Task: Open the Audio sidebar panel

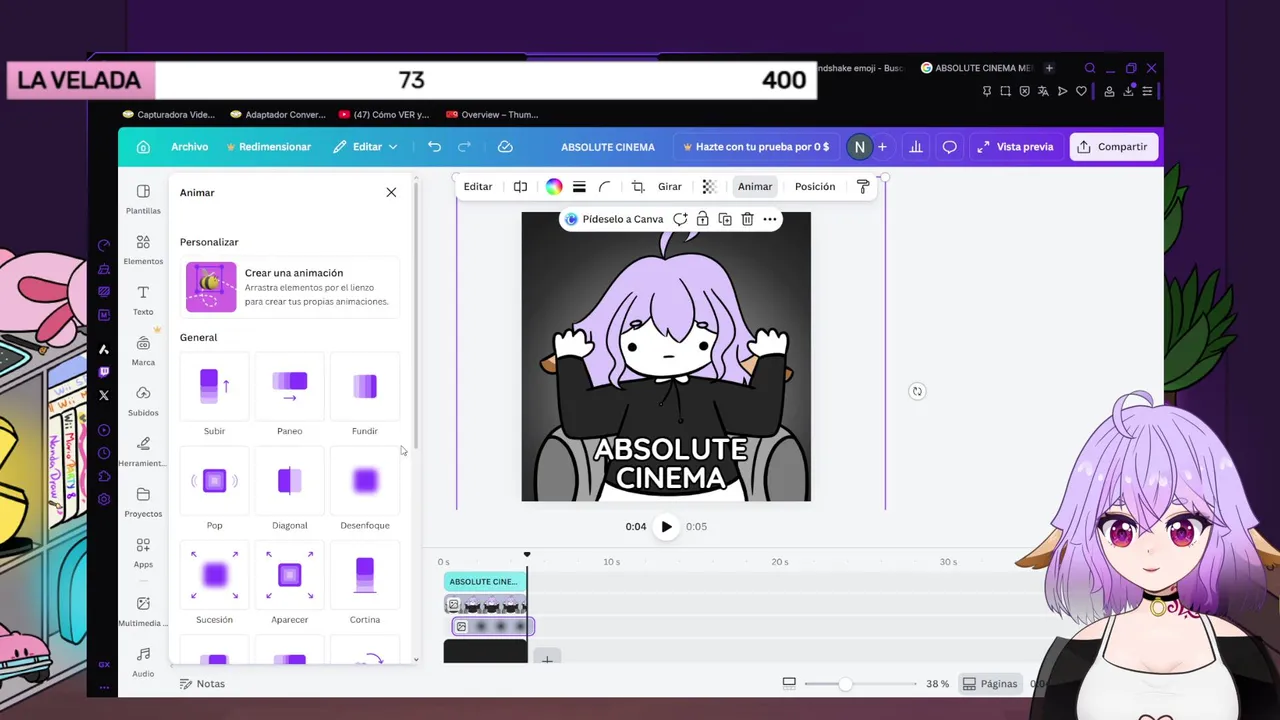Action: point(143,662)
